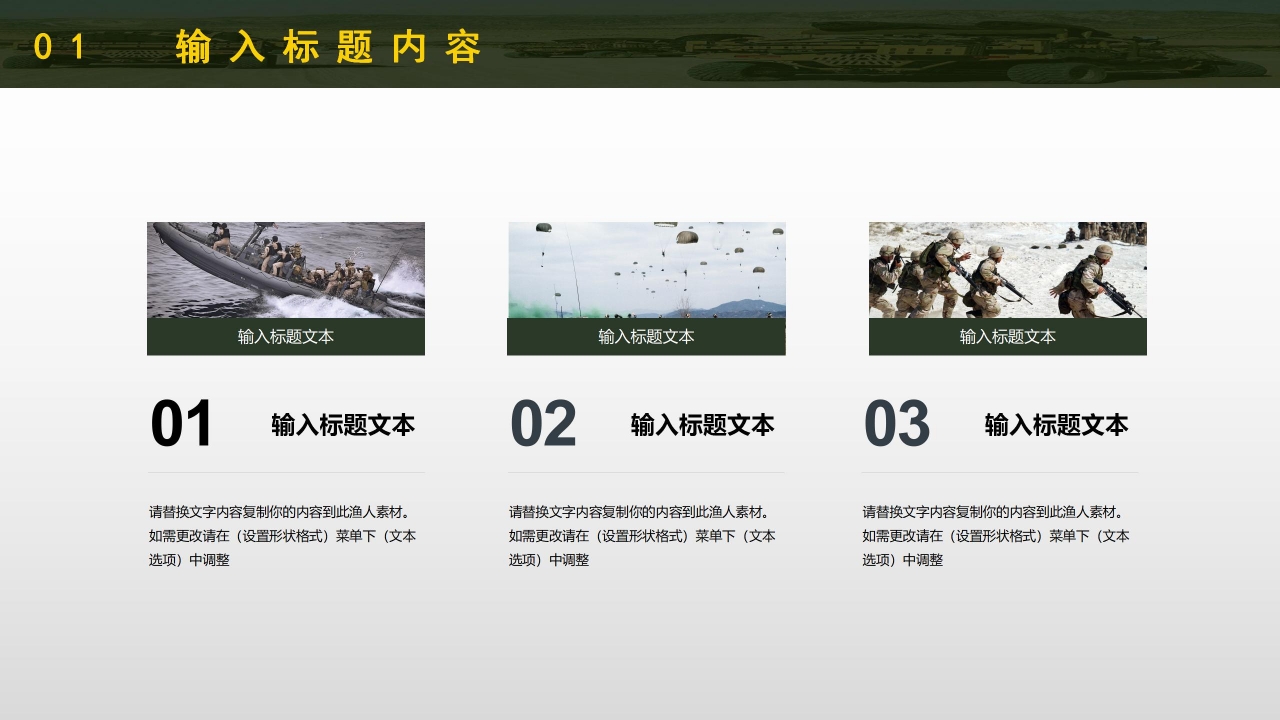Click the green caption bar under boat photo
Viewport: 1280px width, 720px height.
[286, 337]
